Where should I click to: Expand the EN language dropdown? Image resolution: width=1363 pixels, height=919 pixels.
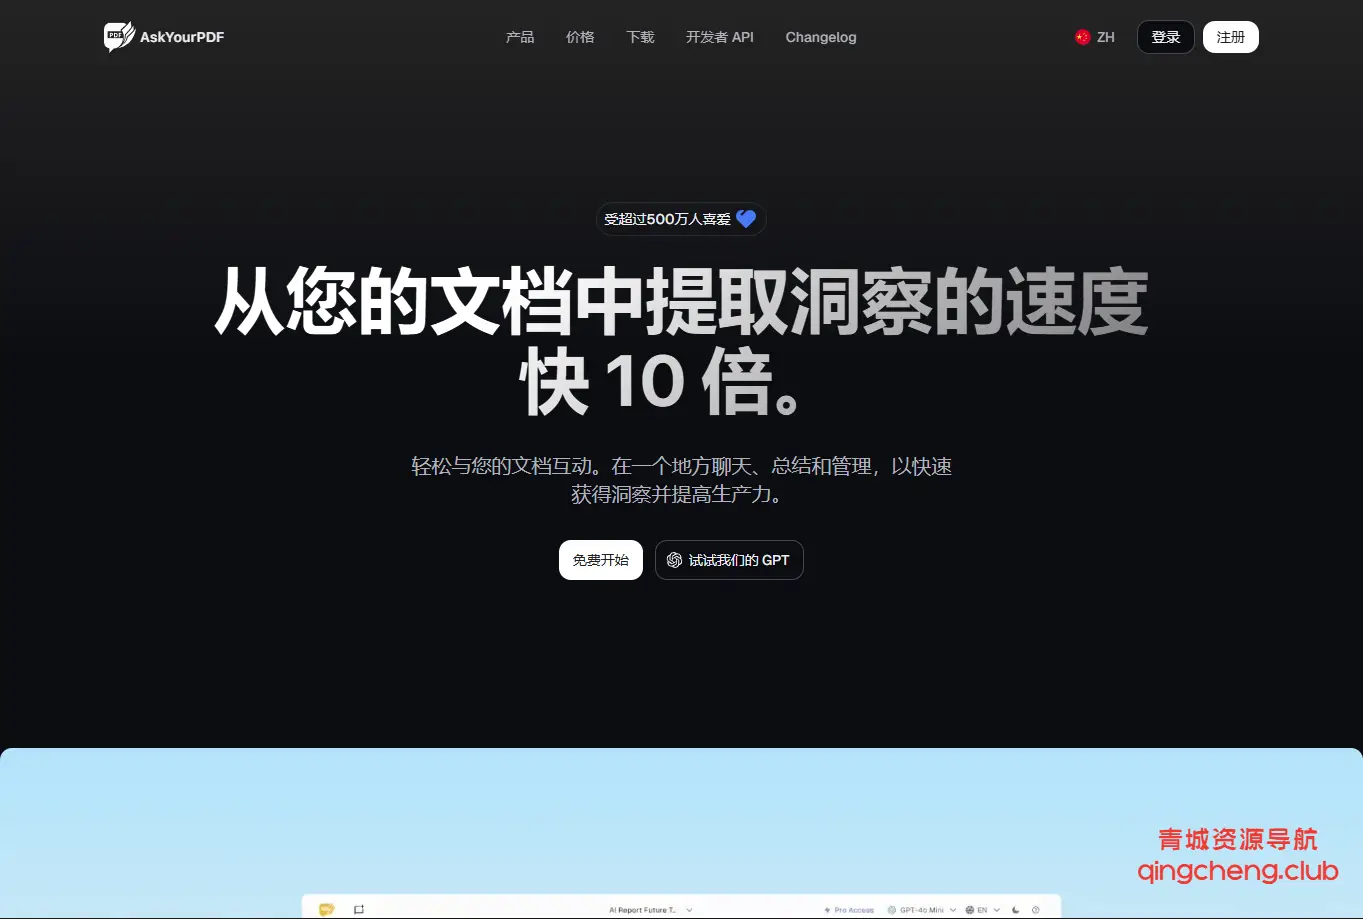996,910
